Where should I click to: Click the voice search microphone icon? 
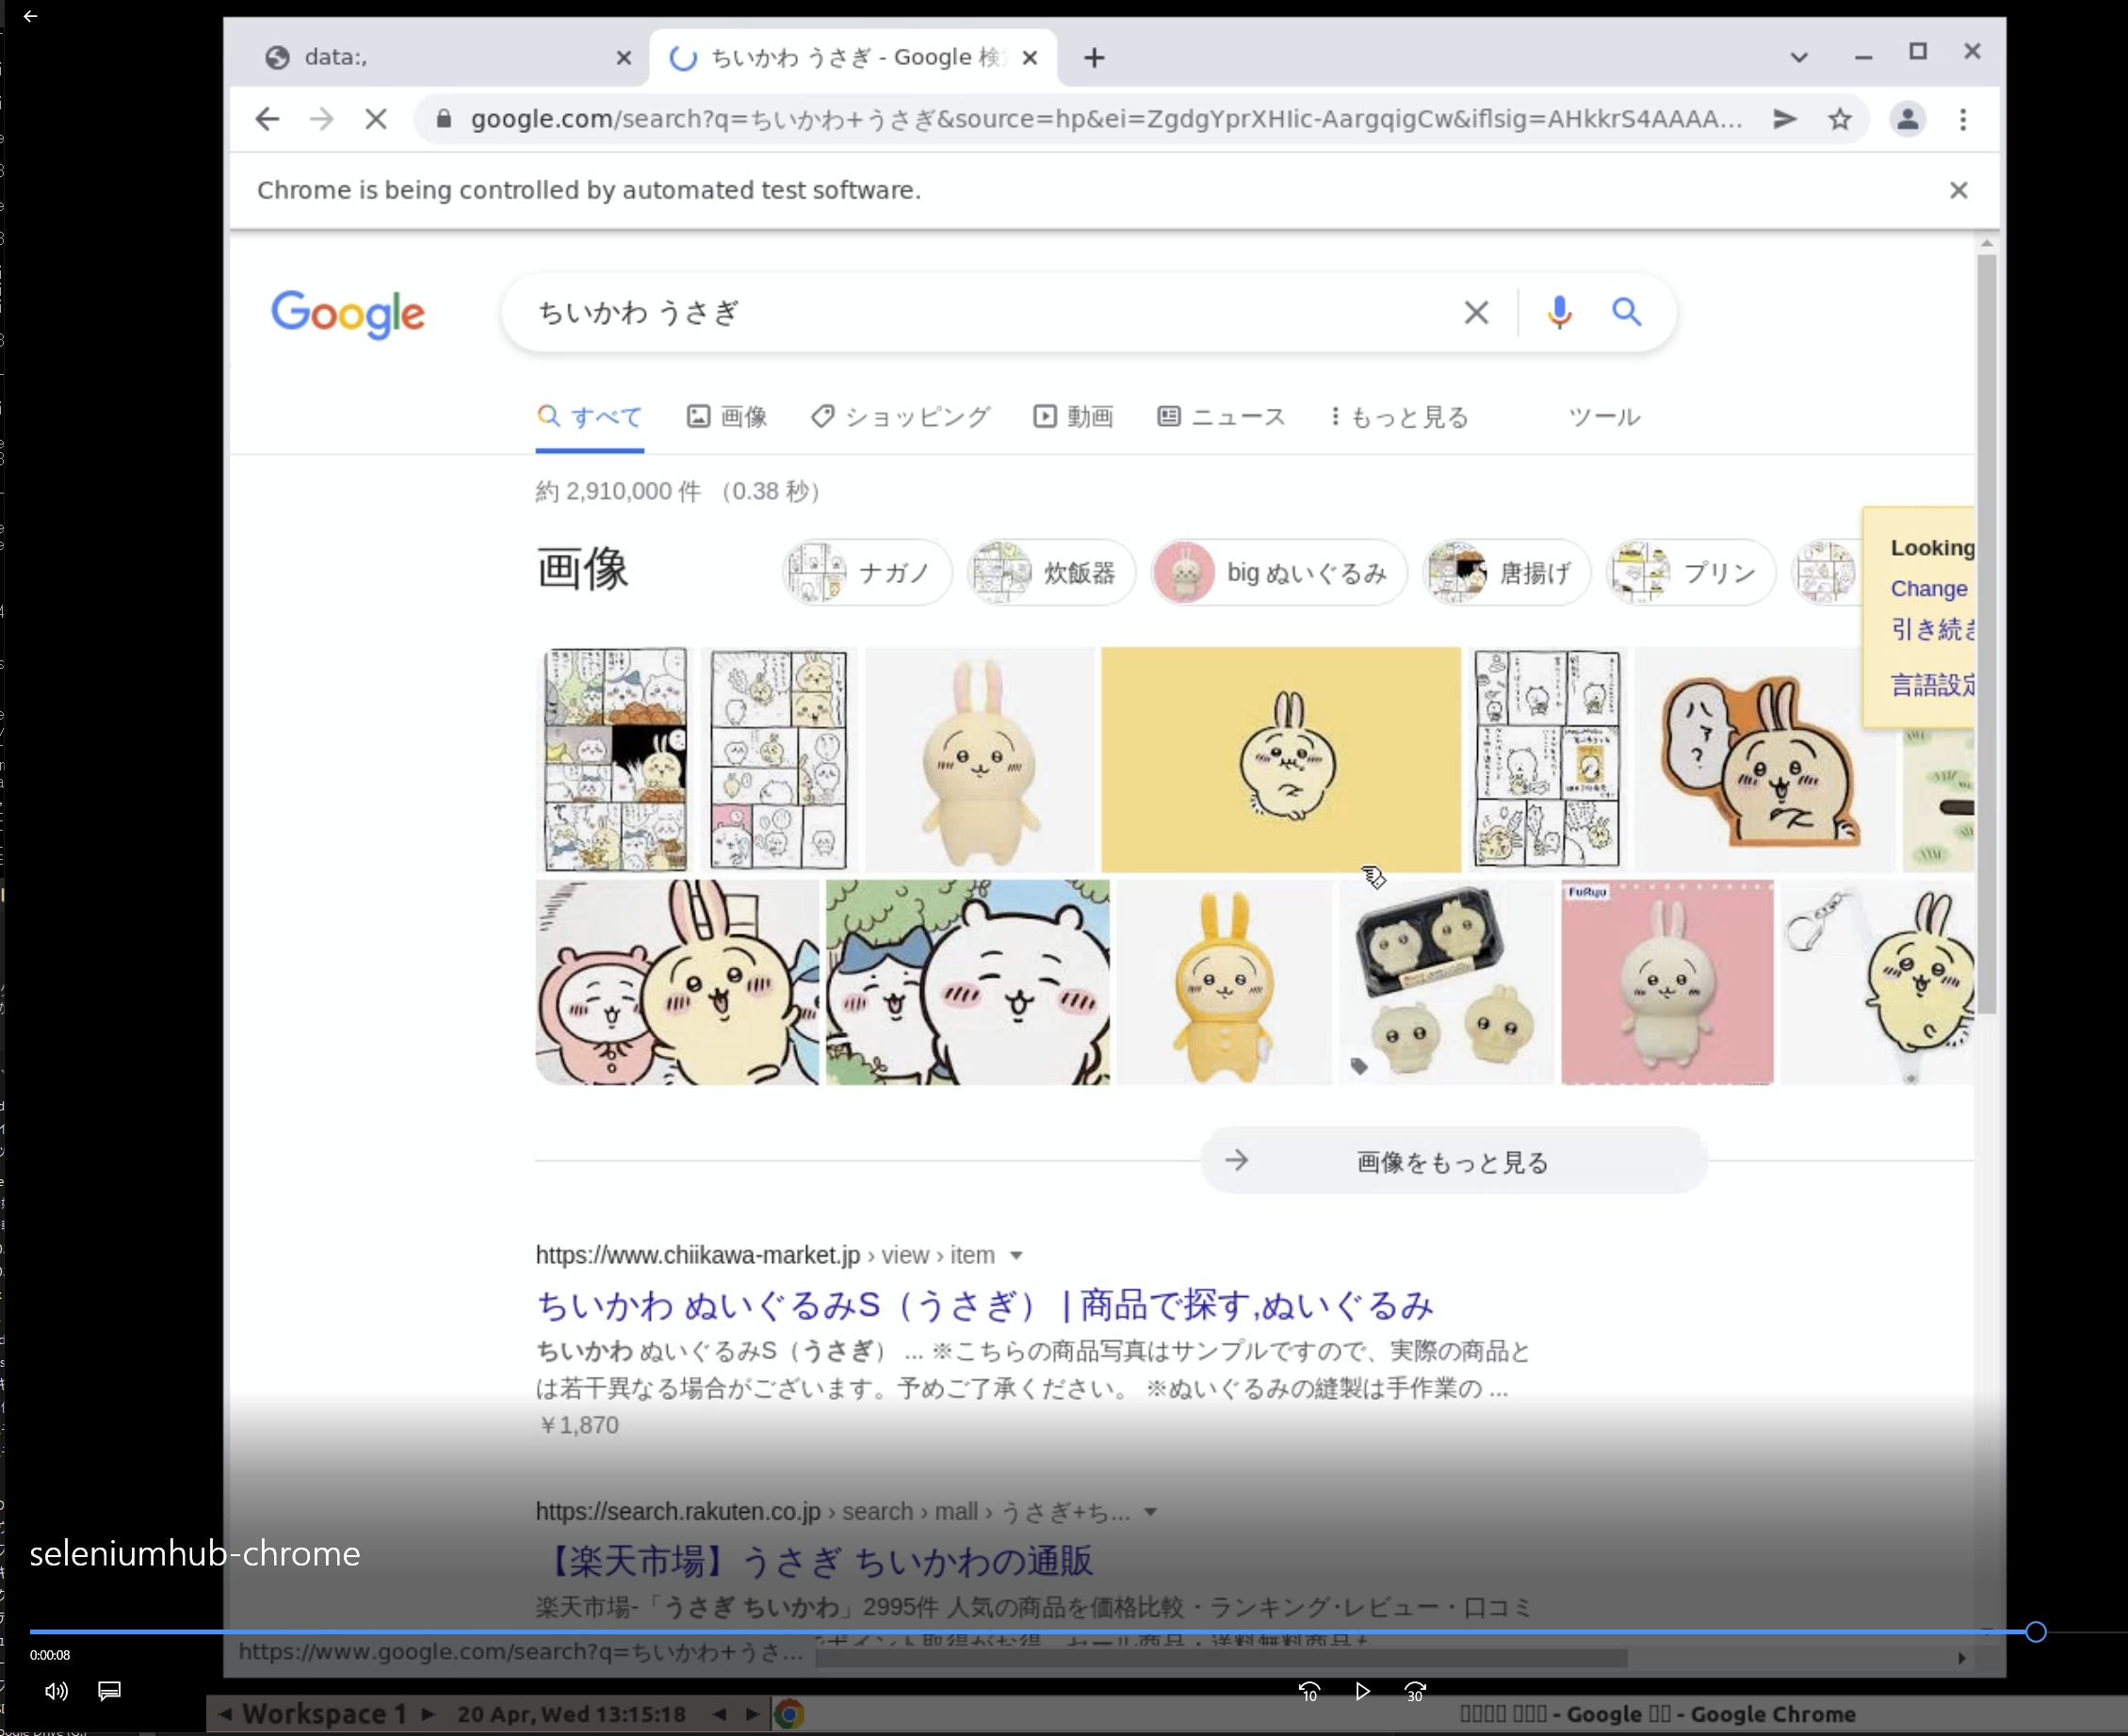(x=1558, y=313)
